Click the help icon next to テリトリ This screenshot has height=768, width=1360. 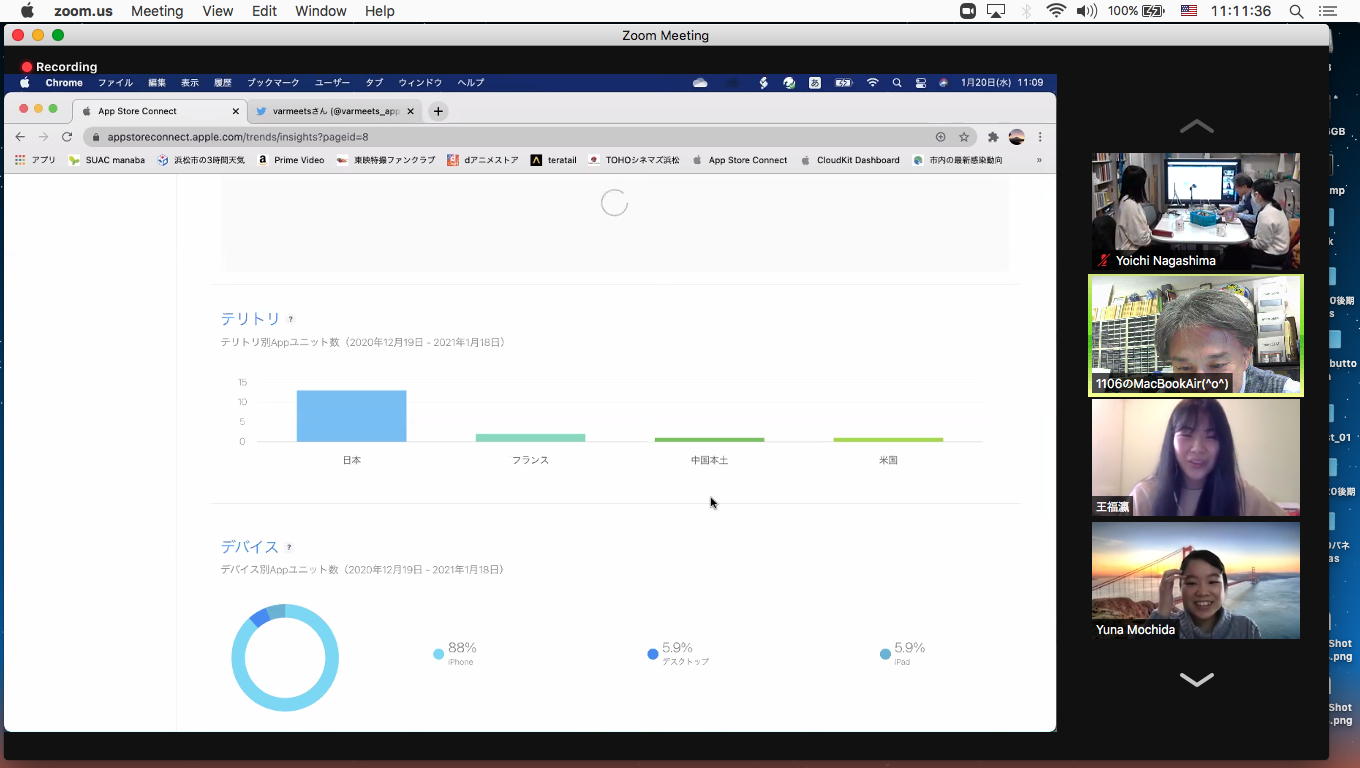[291, 319]
